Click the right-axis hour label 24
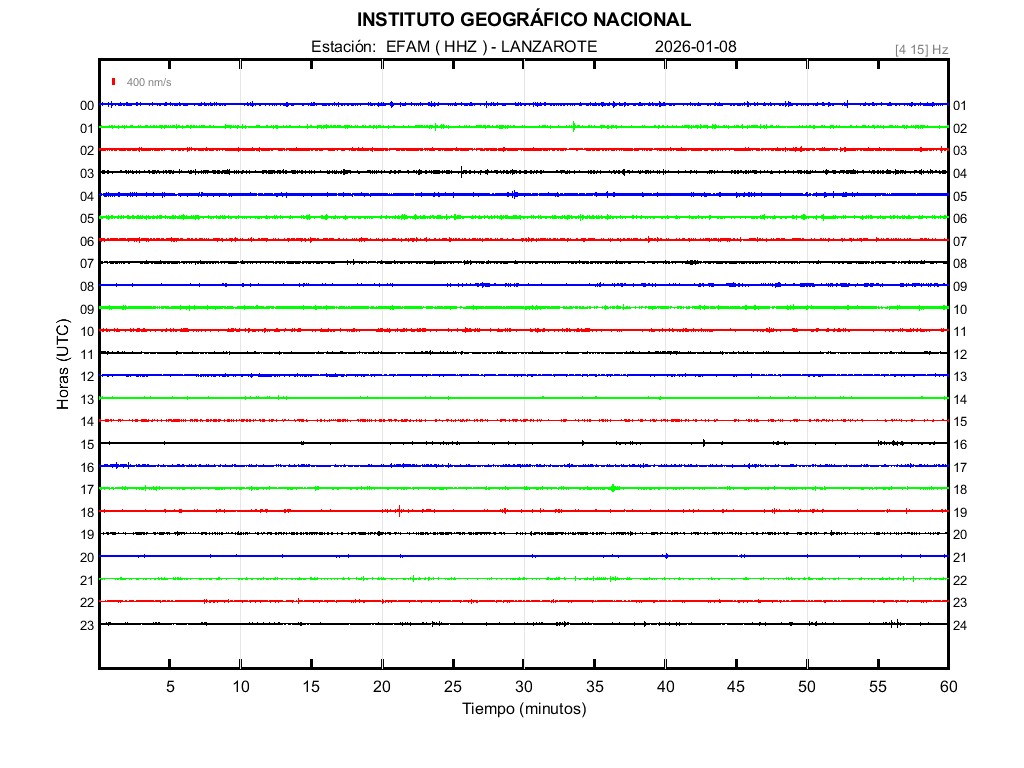1024x768 pixels. tap(960, 625)
